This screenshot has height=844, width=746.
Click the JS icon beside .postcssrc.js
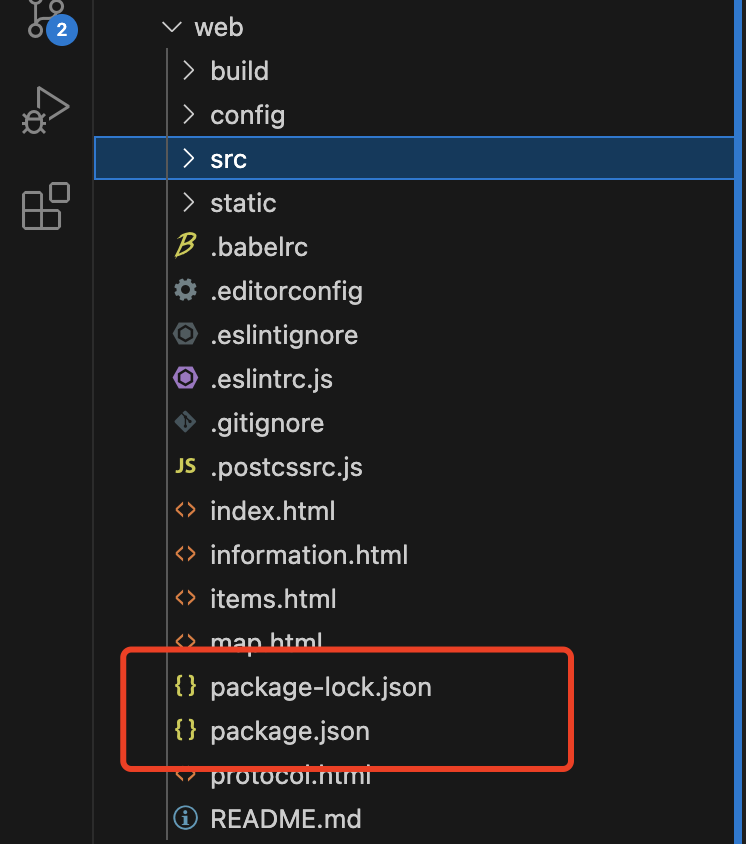pyautogui.click(x=185, y=467)
